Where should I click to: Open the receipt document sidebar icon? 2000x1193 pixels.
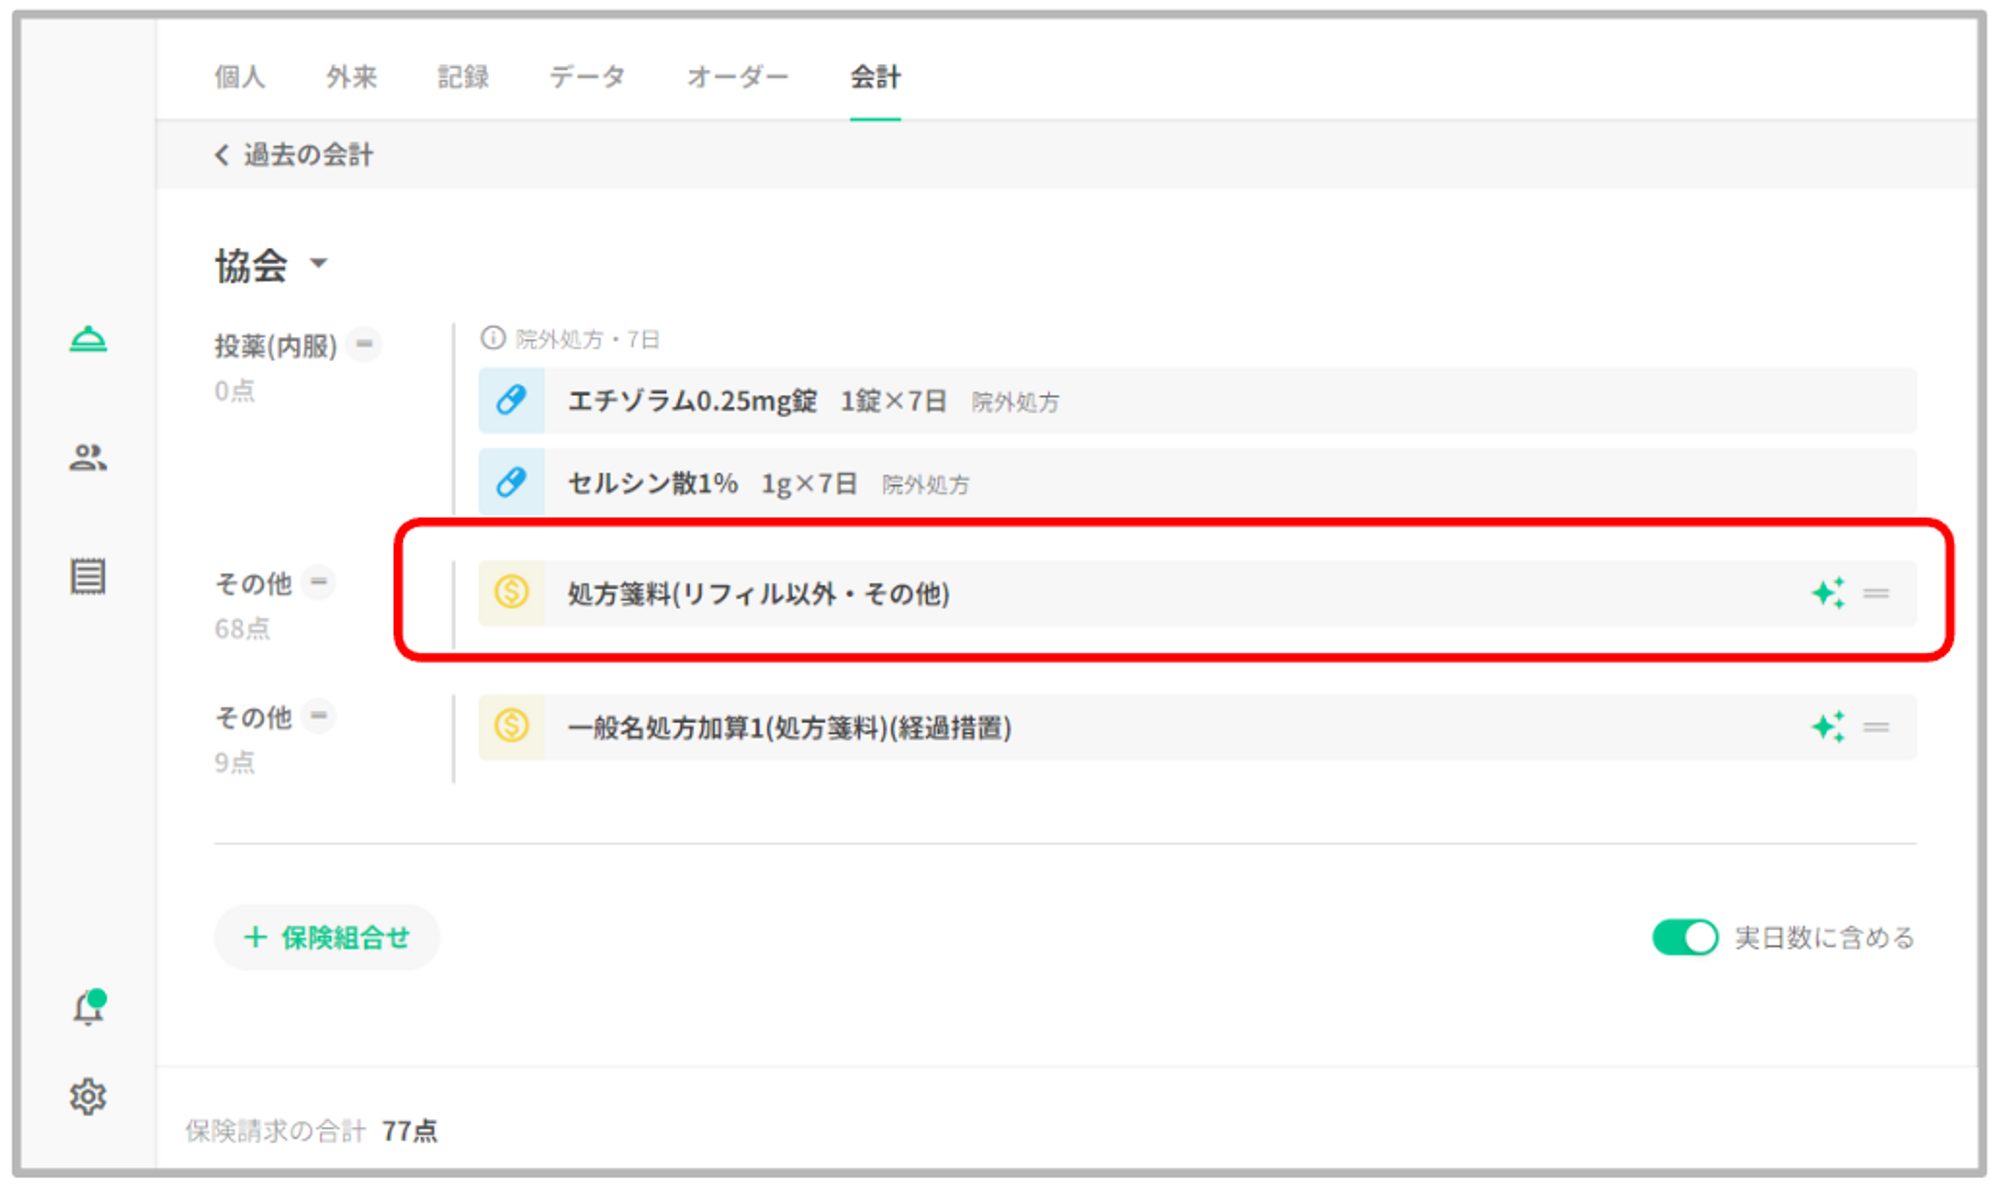click(88, 576)
